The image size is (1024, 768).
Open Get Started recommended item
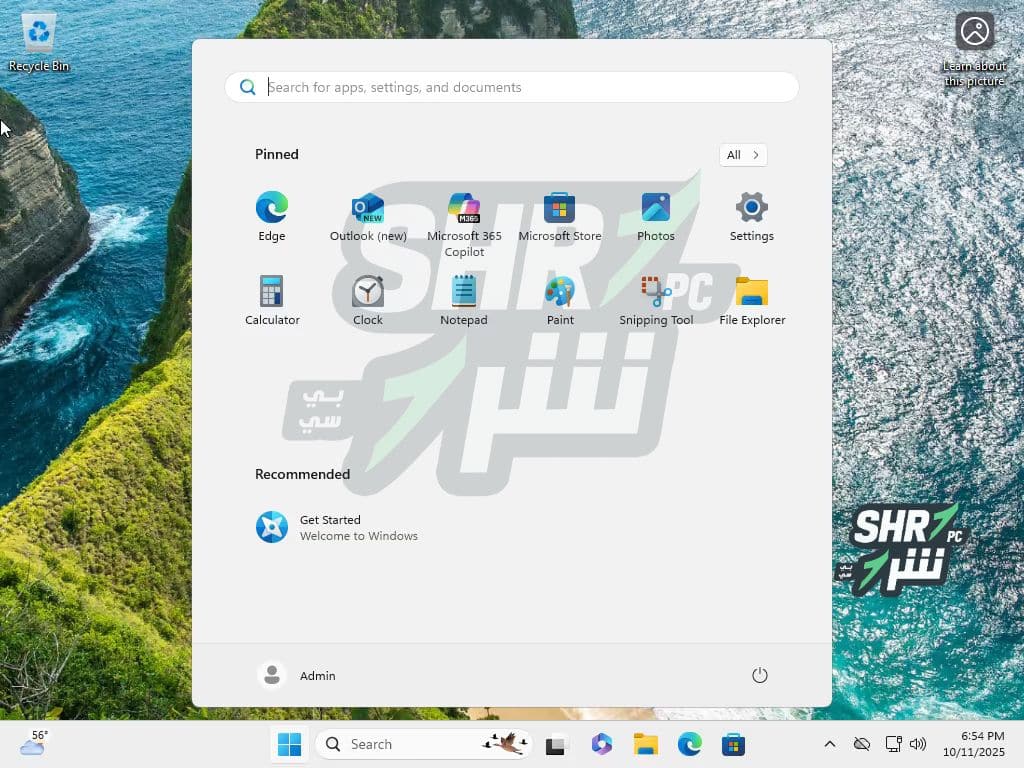[337, 527]
